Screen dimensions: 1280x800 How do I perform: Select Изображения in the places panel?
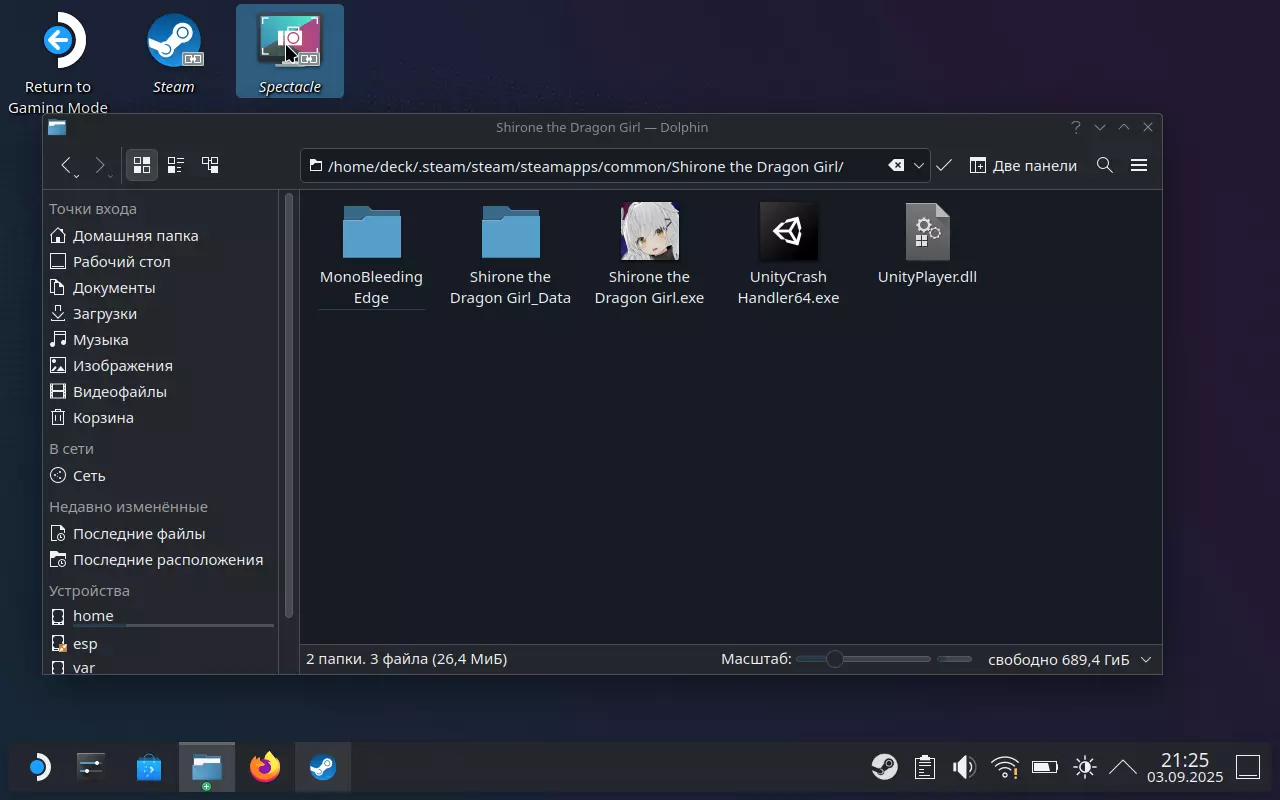point(161,366)
